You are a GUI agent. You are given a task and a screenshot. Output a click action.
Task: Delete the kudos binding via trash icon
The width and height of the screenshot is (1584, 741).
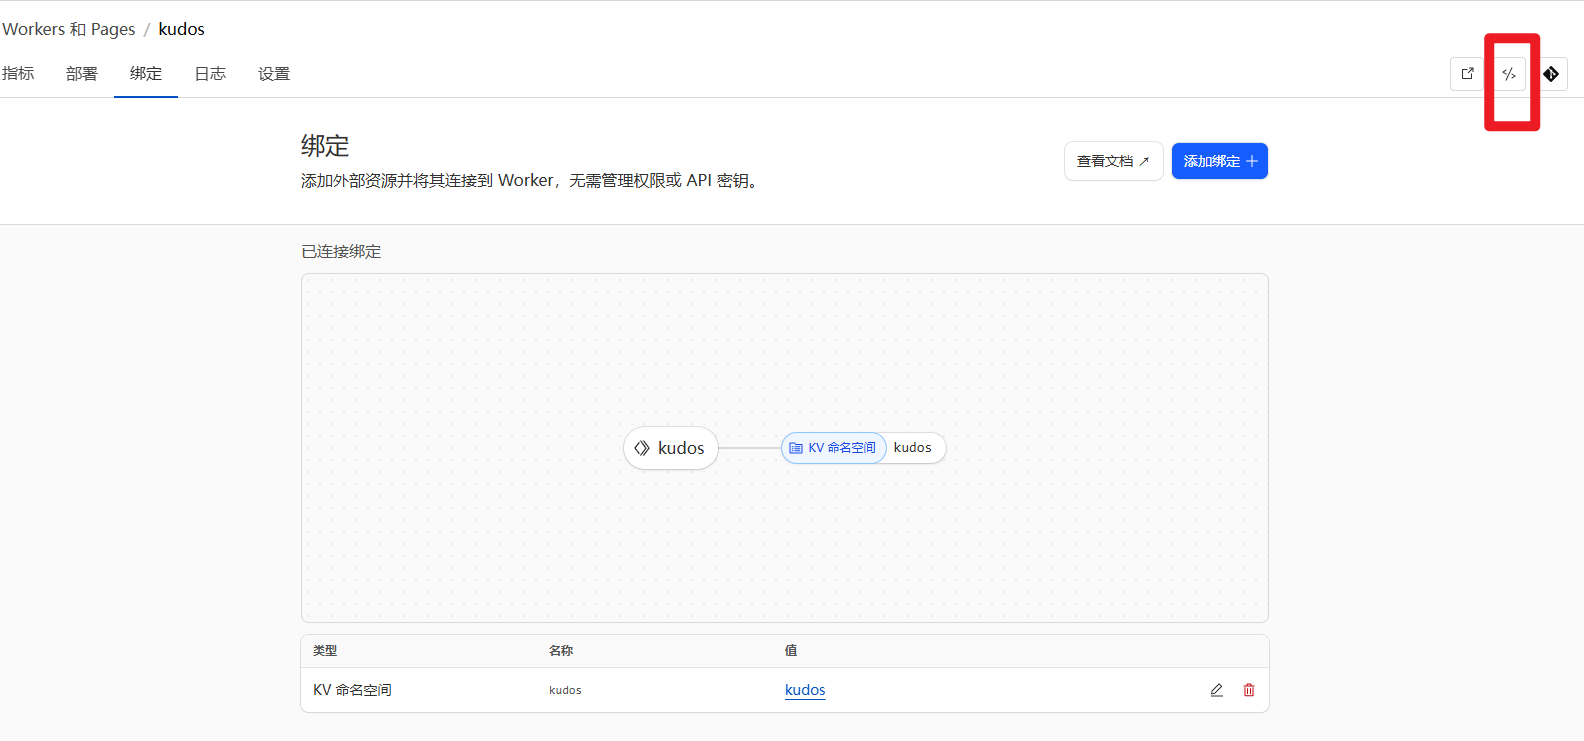(x=1249, y=690)
